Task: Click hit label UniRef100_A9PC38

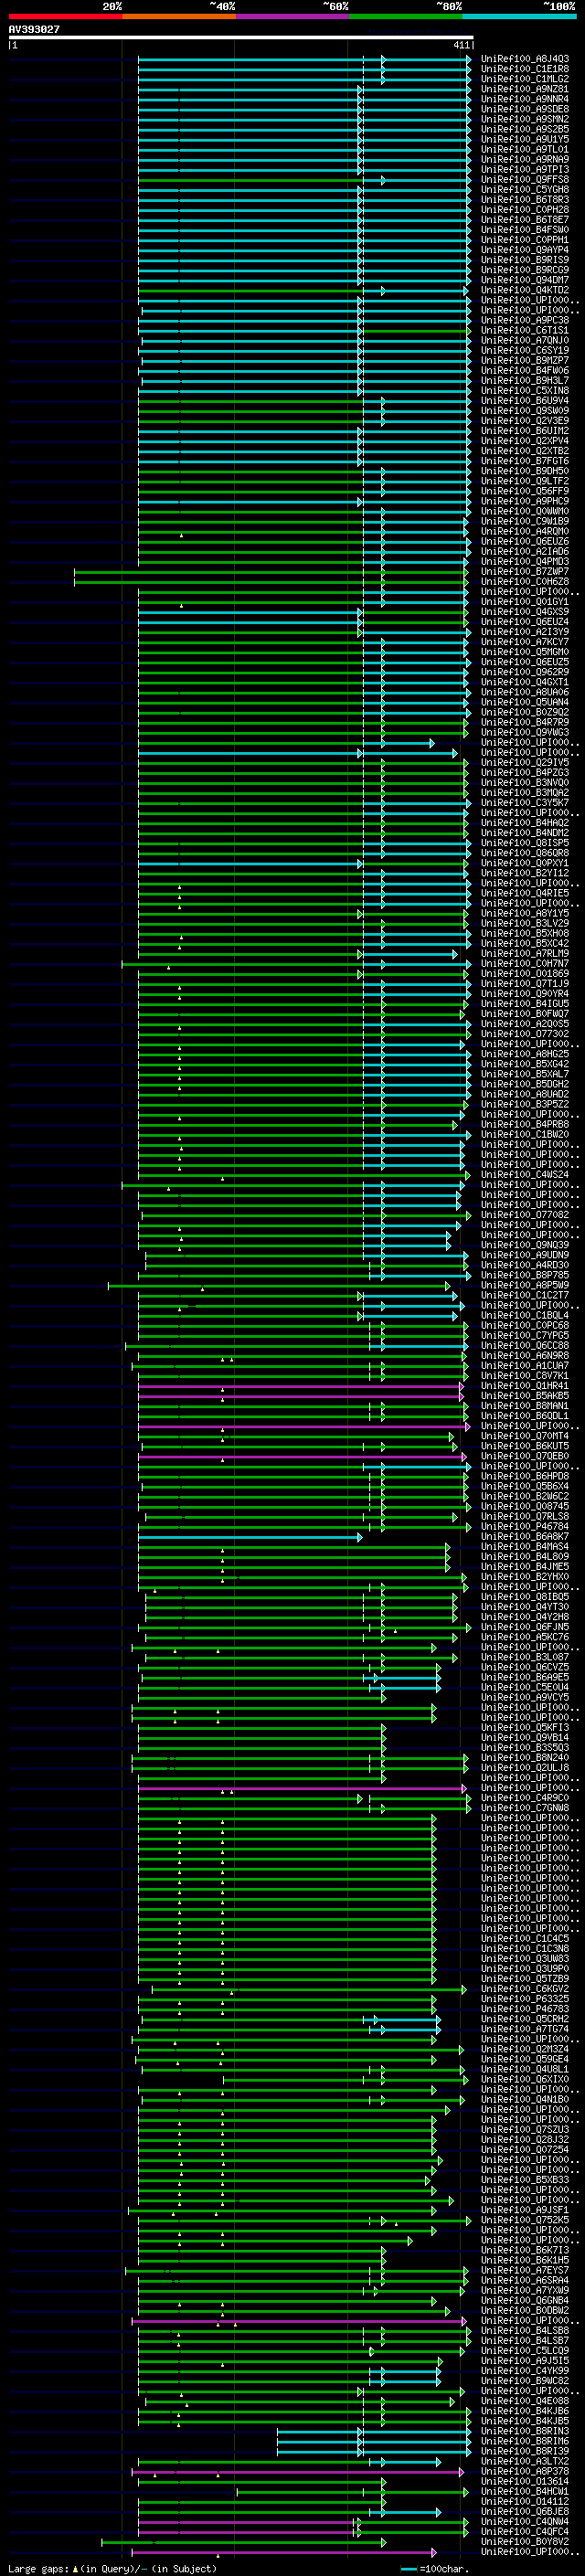Action: (x=525, y=321)
